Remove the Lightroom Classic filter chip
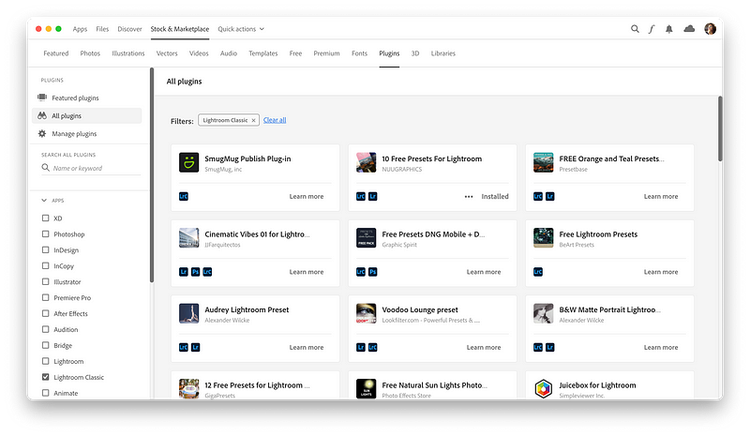This screenshot has height=436, width=750. pos(254,120)
